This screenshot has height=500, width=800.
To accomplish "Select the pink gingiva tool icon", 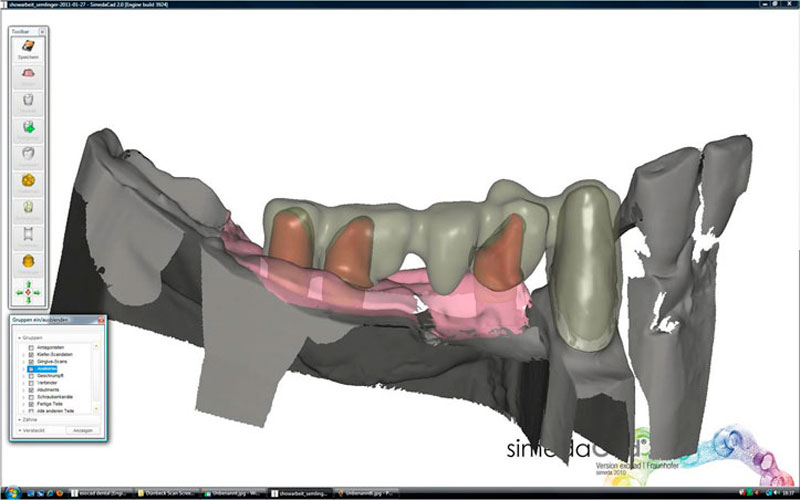I will point(28,74).
